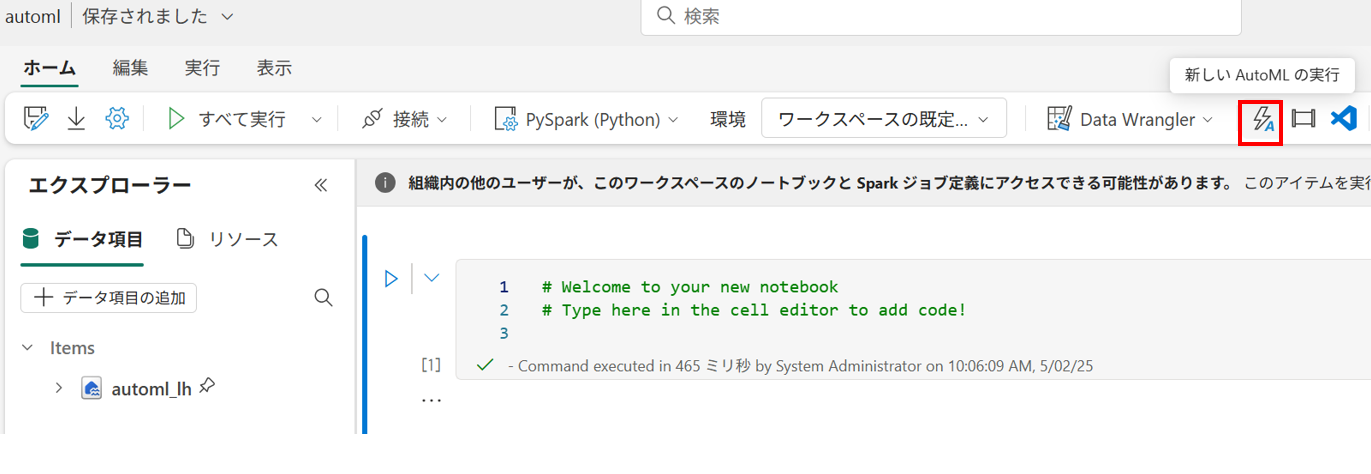Open the workspace default environment dropdown
The height and width of the screenshot is (474, 1371).
883,119
